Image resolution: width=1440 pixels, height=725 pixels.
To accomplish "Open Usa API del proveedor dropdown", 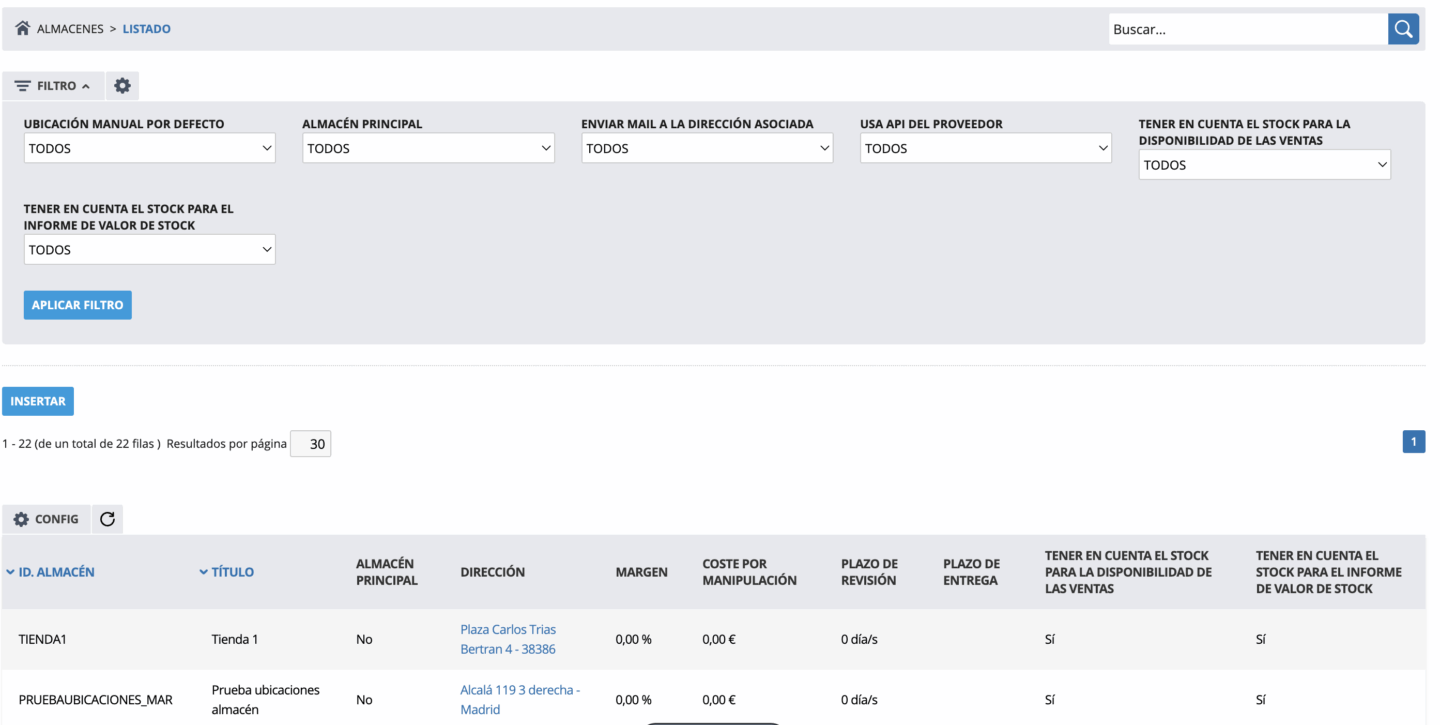I will [x=985, y=148].
